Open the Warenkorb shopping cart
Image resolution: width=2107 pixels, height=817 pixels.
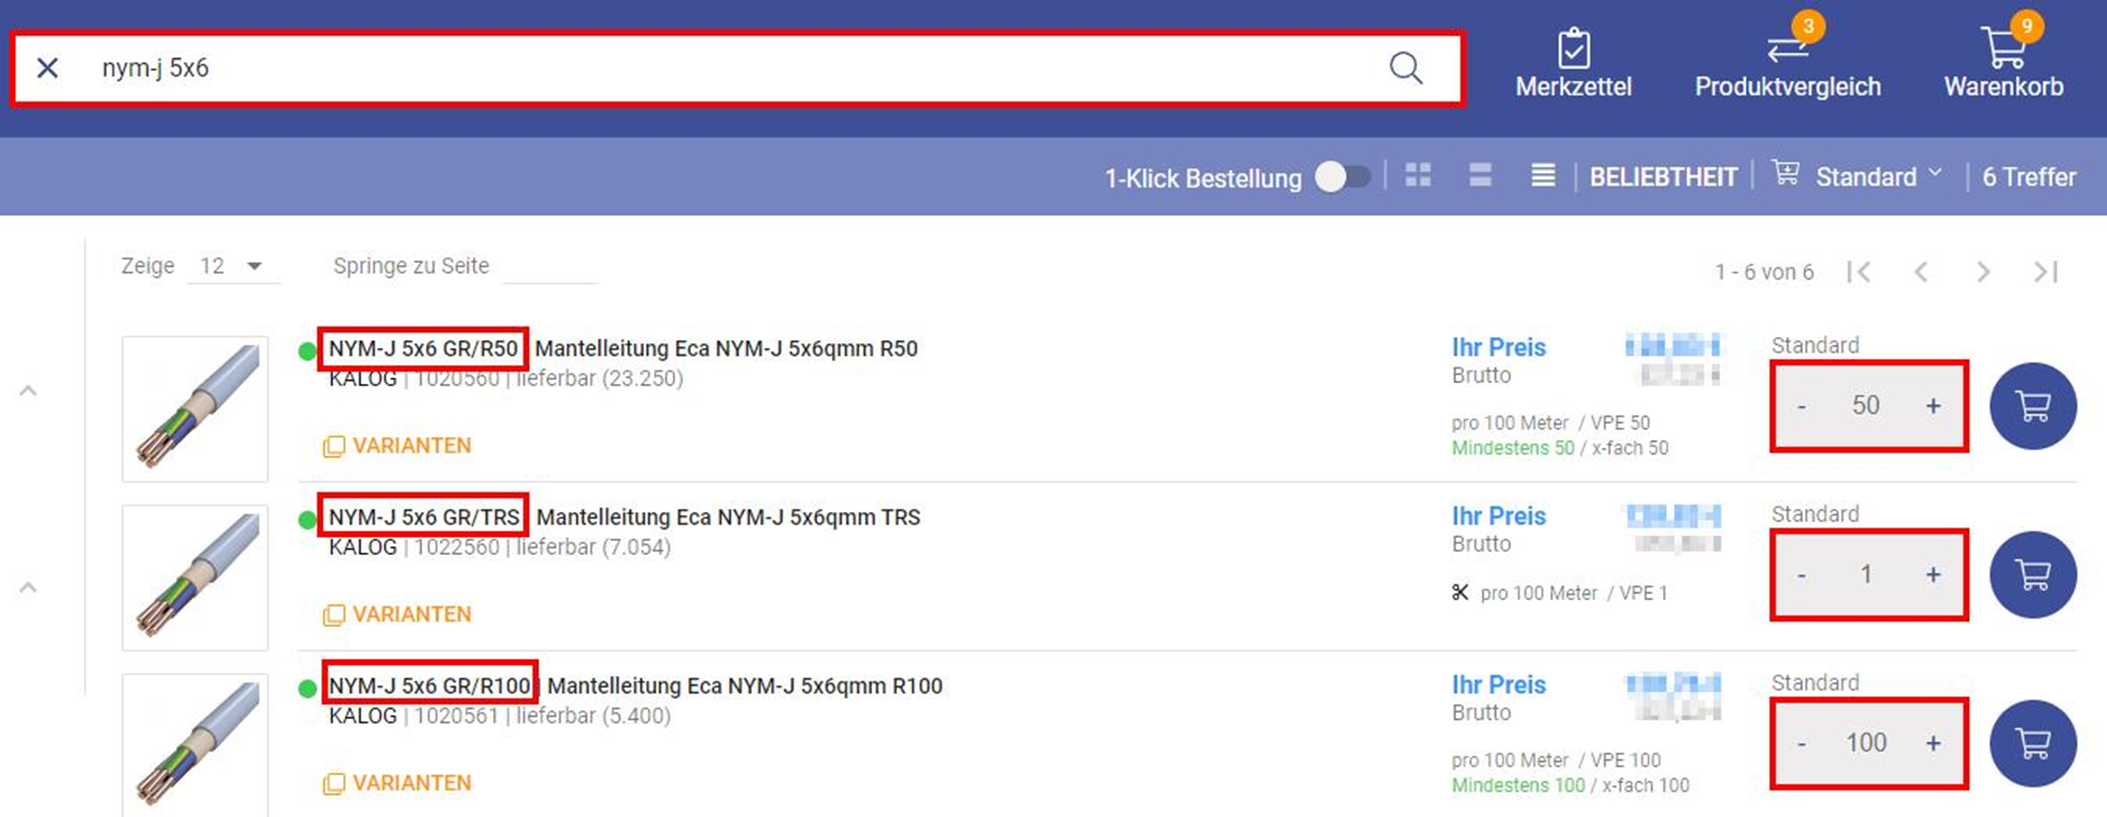(x=2003, y=64)
